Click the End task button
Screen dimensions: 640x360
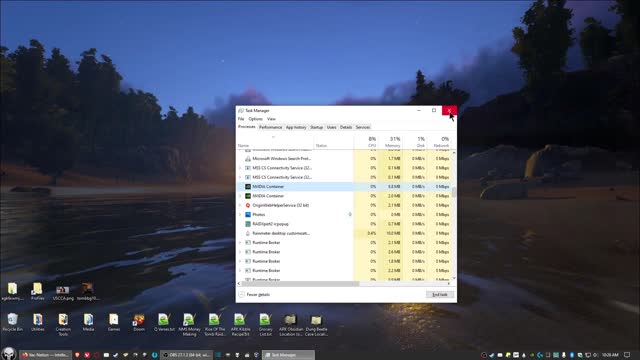(x=440, y=295)
